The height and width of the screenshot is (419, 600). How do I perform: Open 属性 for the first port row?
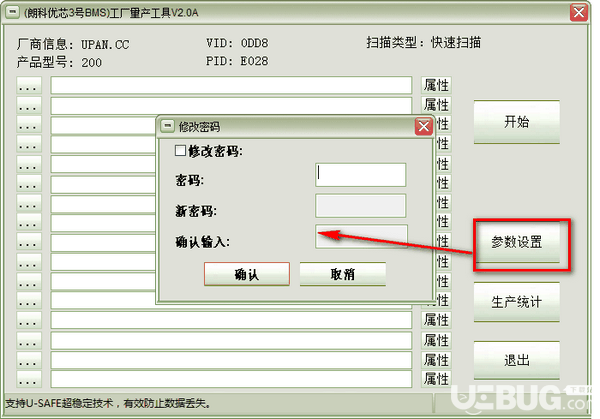(436, 85)
